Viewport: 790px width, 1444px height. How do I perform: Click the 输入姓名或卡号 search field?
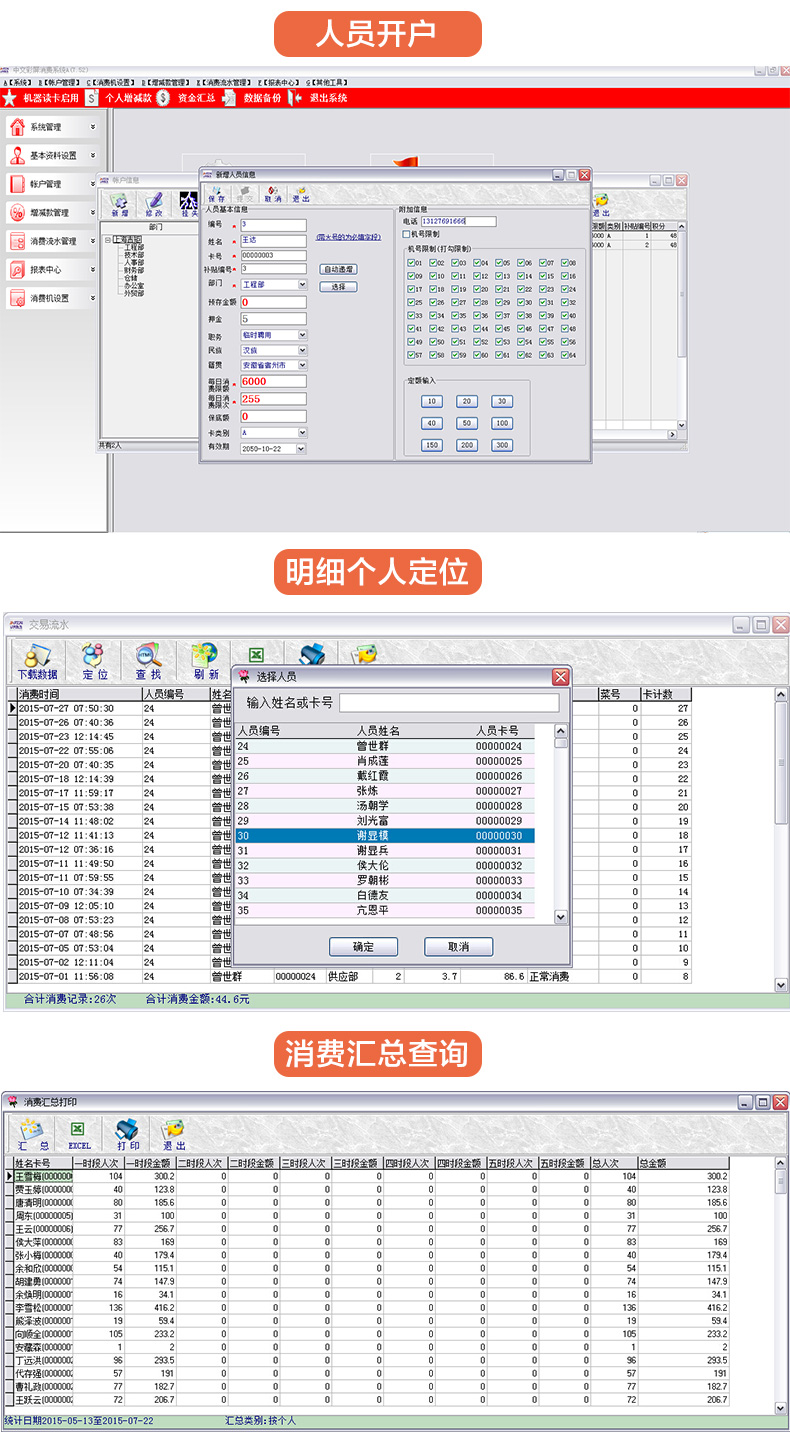coord(449,703)
